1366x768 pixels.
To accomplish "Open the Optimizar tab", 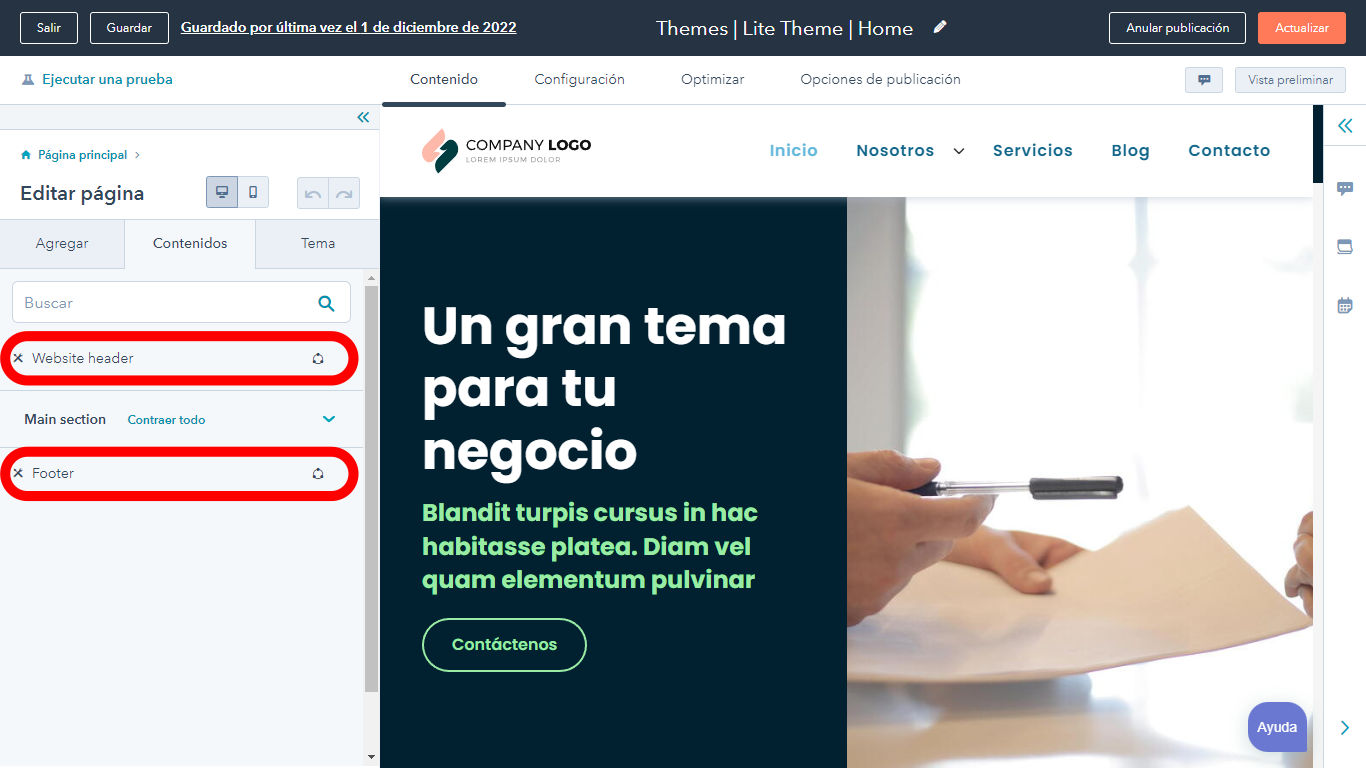I will coord(712,80).
